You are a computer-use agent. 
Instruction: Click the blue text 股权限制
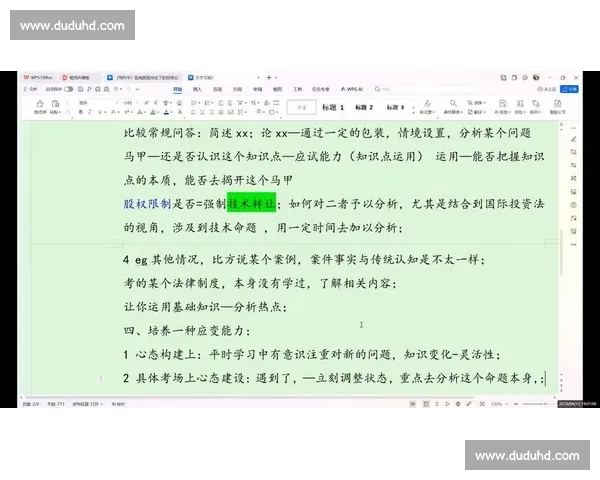(x=147, y=203)
